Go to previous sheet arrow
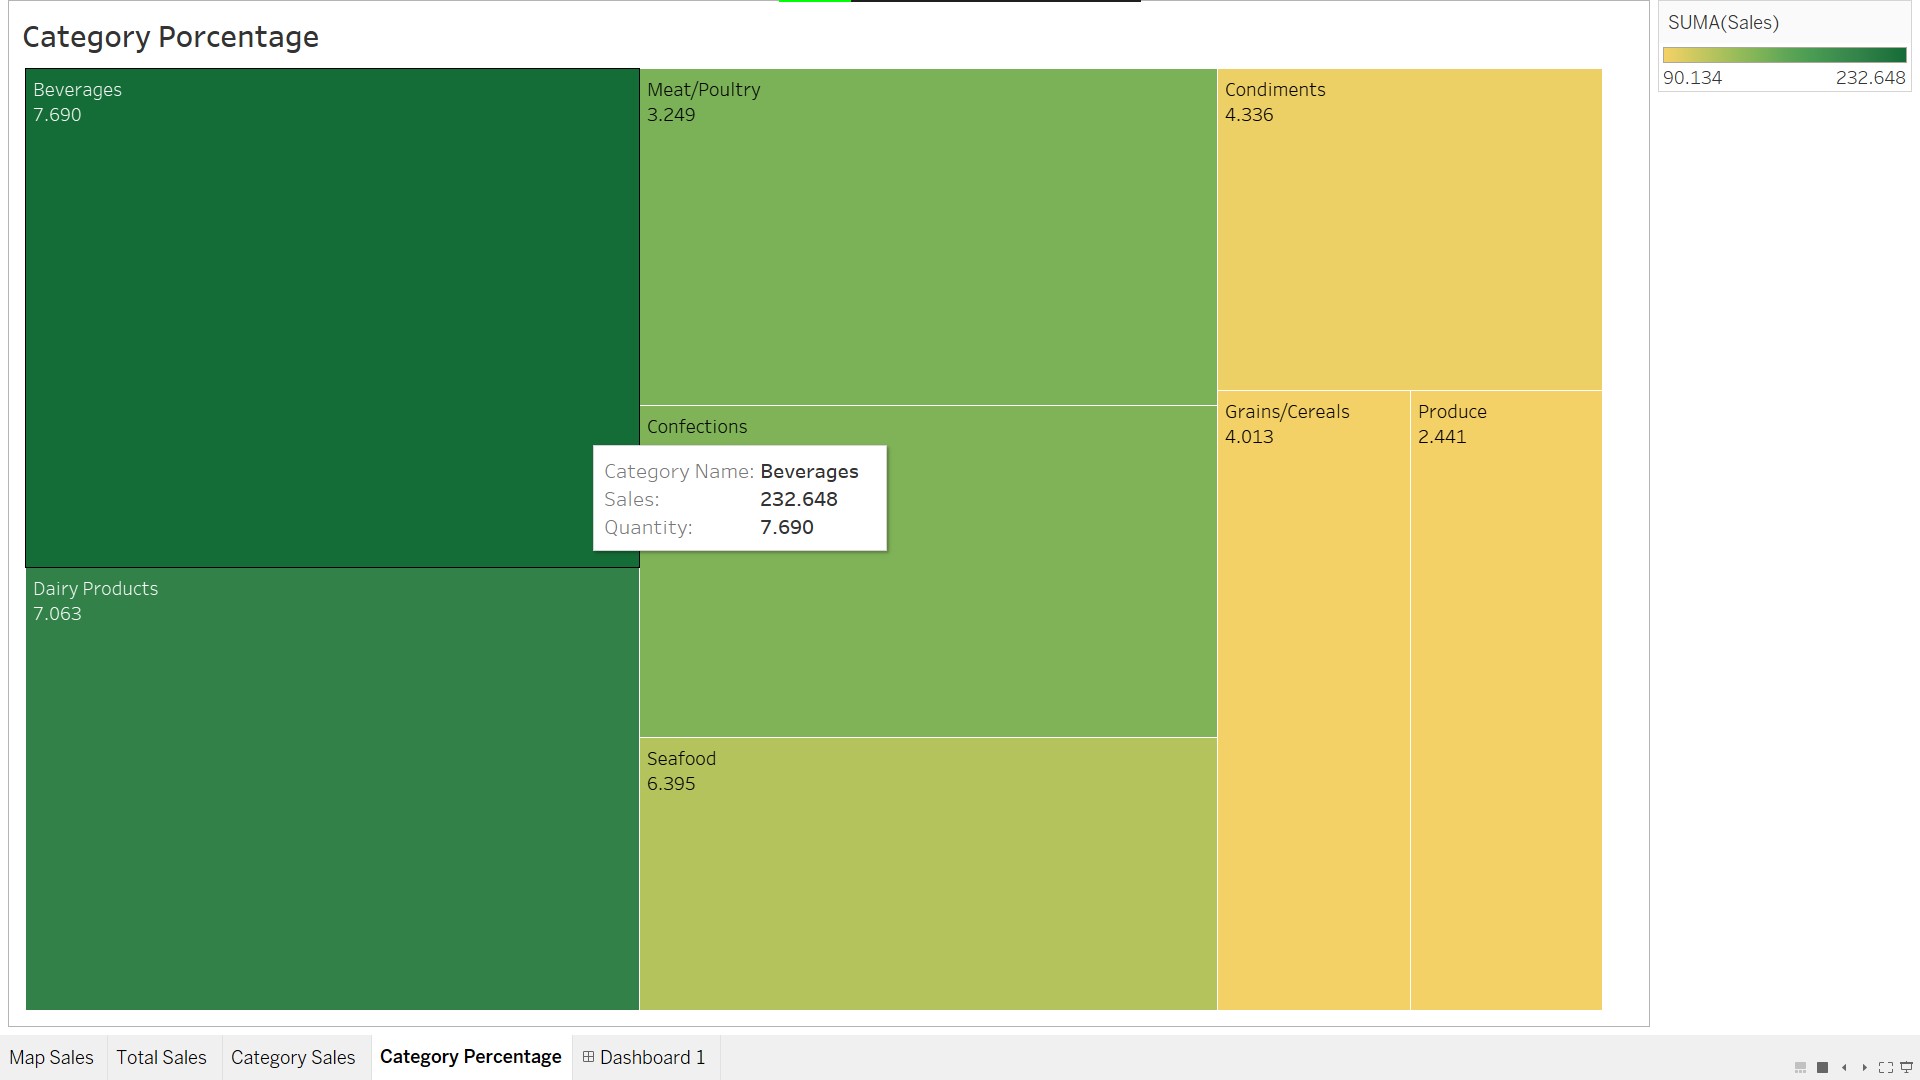1920x1080 pixels. pos(1844,1068)
